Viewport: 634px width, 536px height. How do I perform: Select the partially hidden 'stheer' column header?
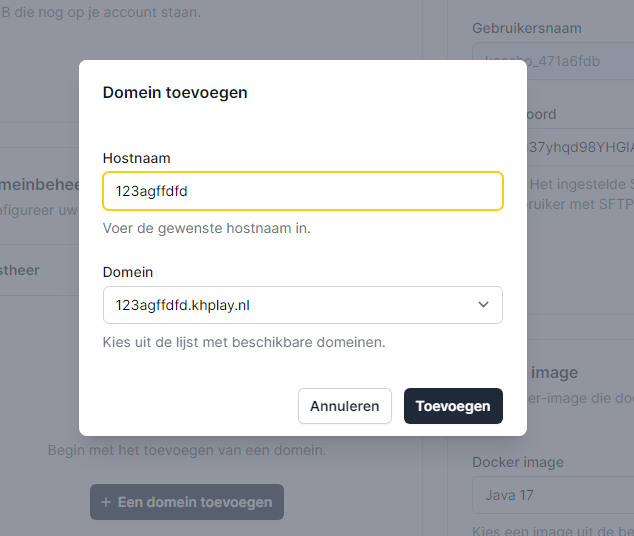click(20, 271)
